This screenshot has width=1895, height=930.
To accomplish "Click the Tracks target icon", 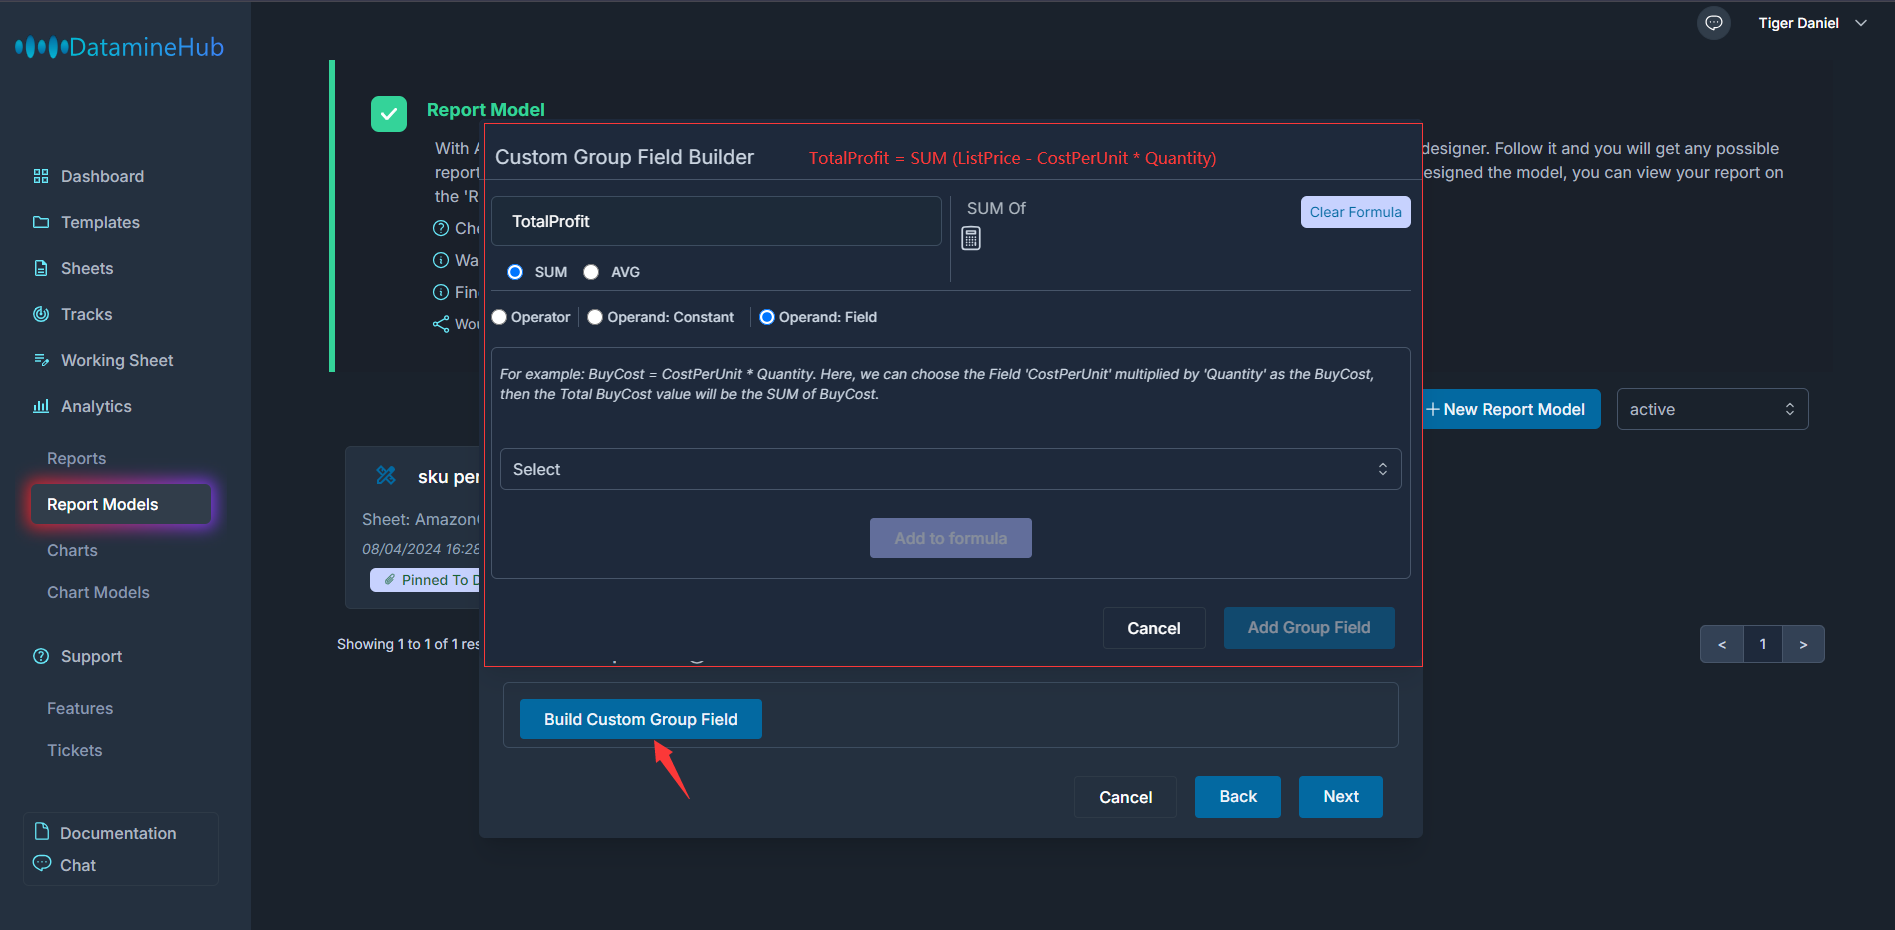I will click(x=41, y=314).
